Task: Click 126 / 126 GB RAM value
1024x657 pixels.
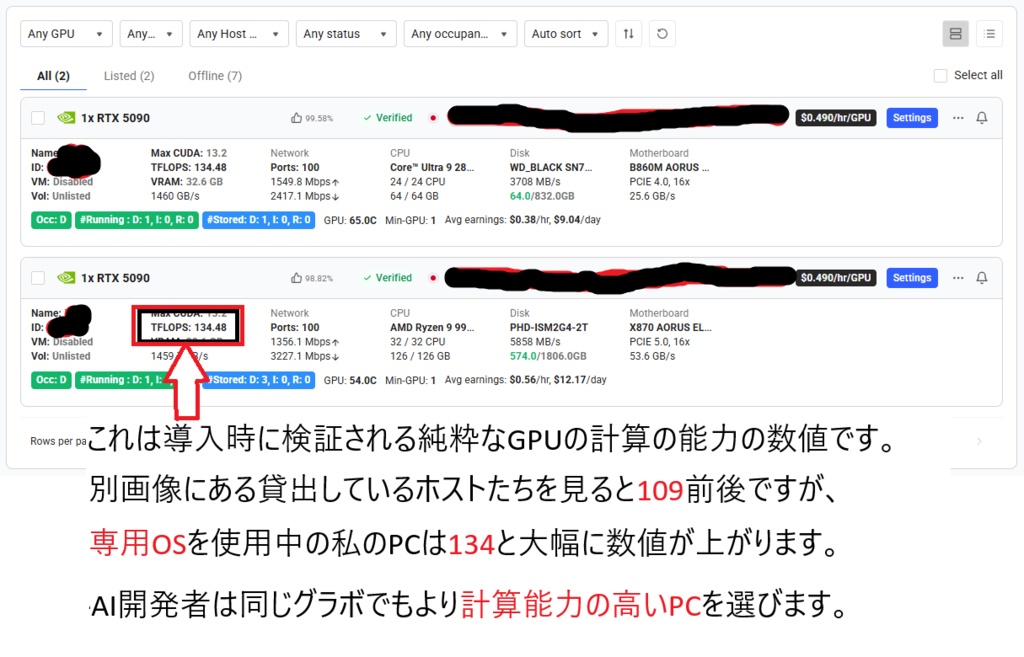Action: click(x=420, y=357)
